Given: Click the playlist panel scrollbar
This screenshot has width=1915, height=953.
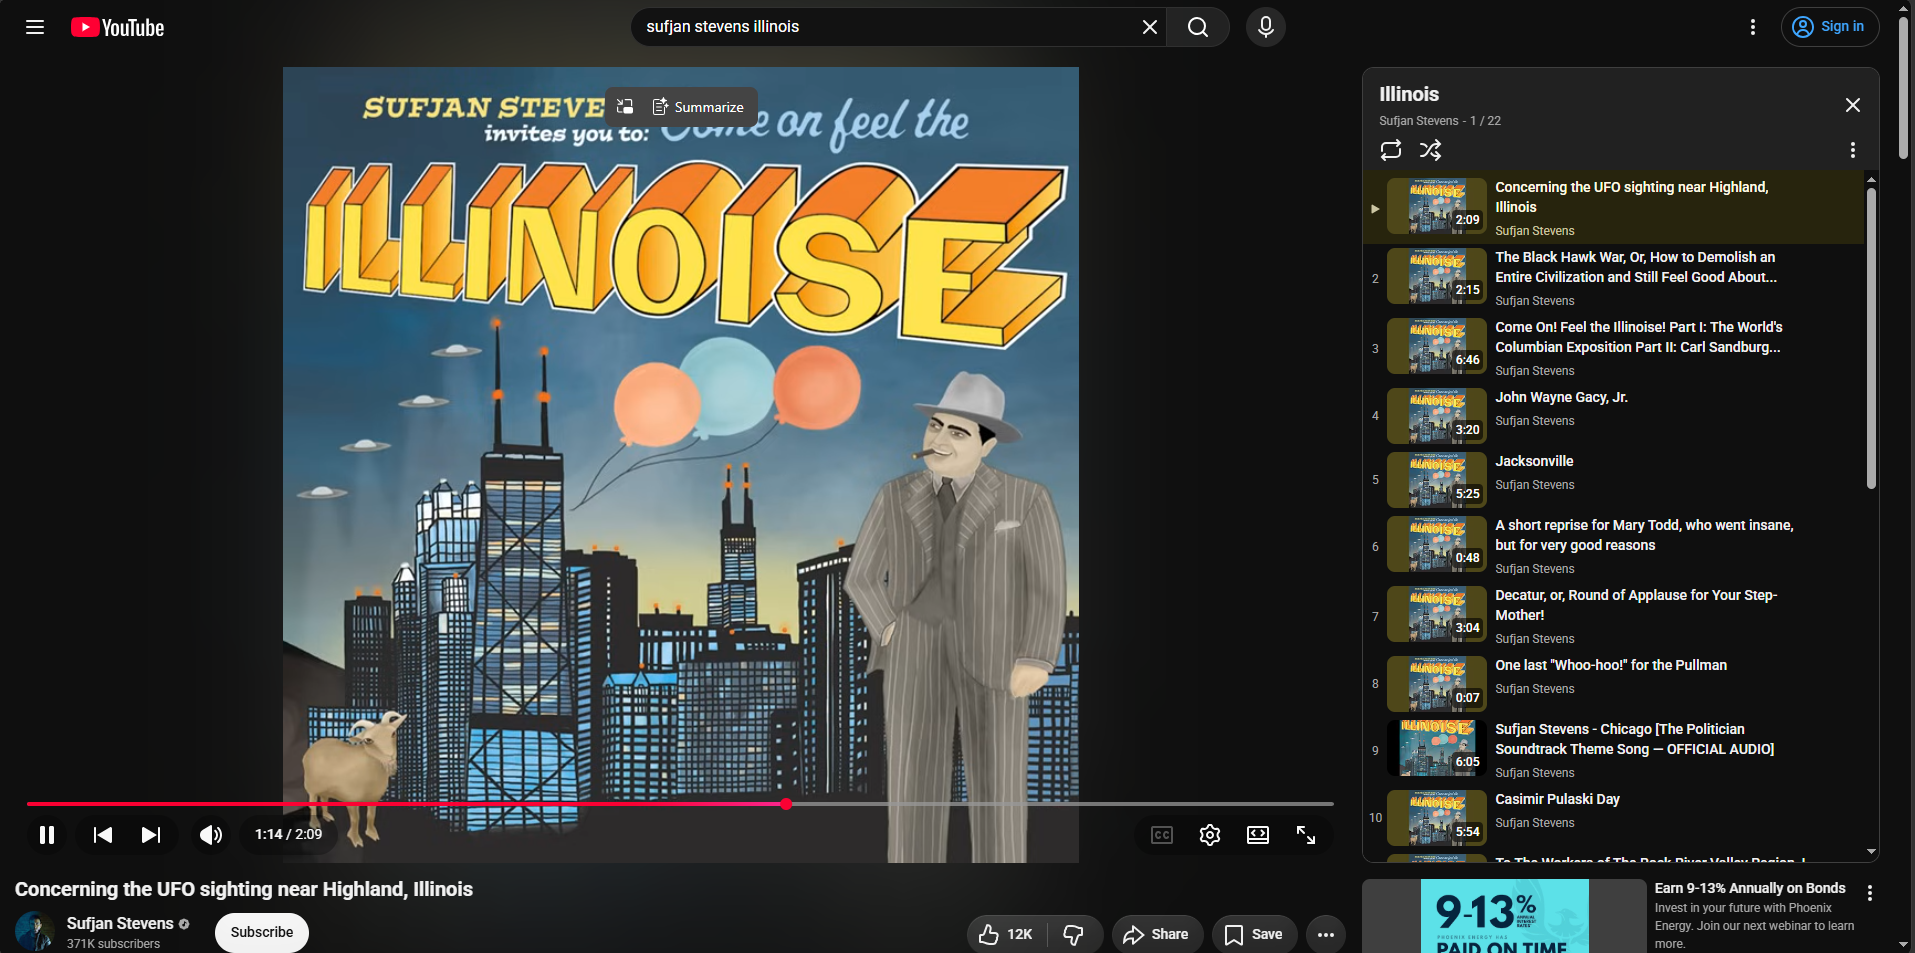Looking at the screenshot, I should pos(1871,338).
